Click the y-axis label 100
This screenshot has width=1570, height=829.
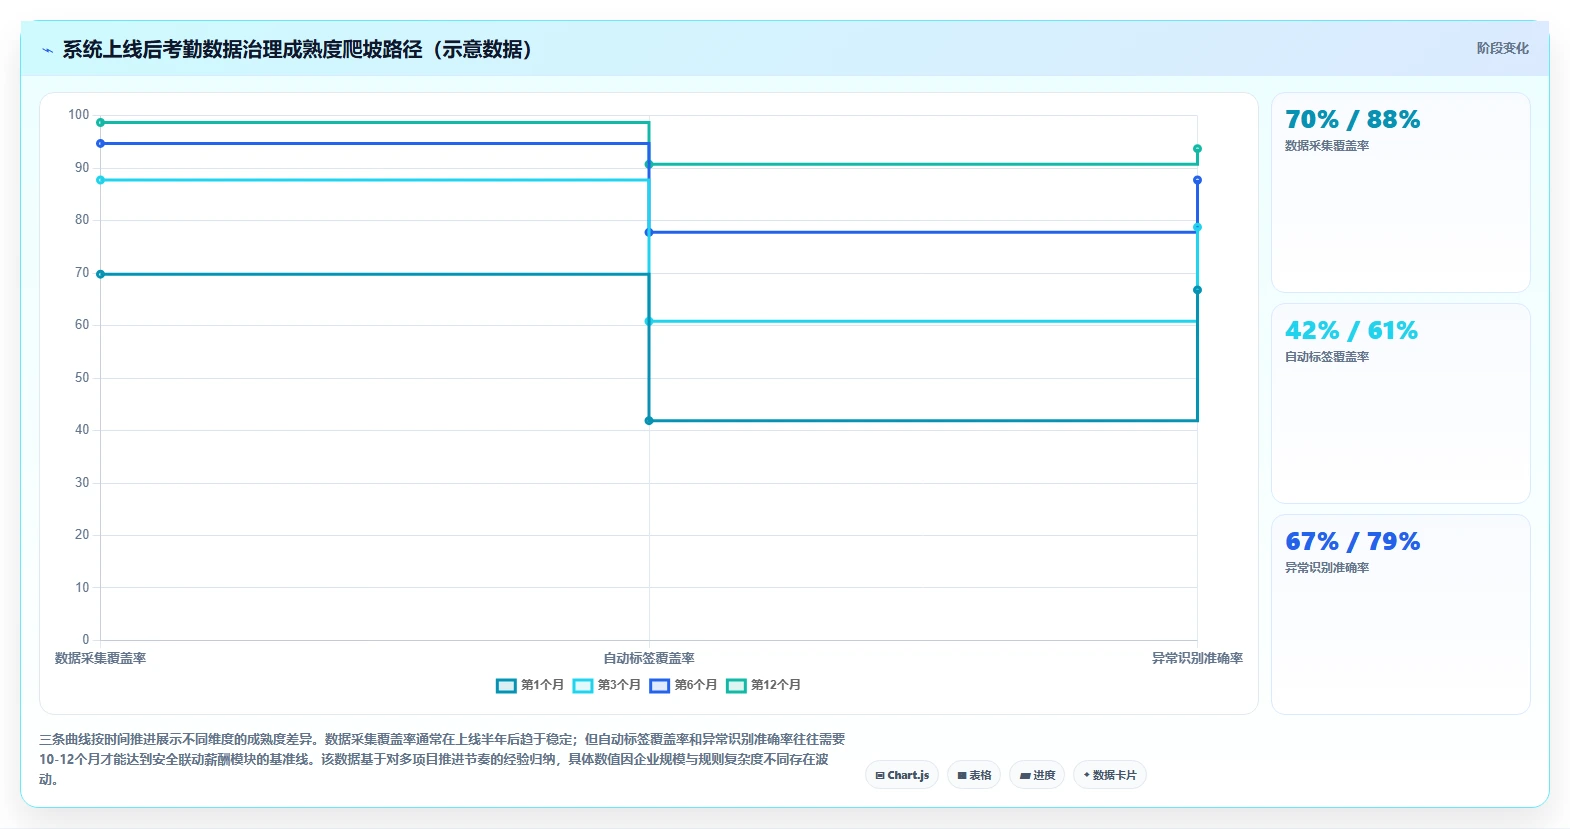79,115
